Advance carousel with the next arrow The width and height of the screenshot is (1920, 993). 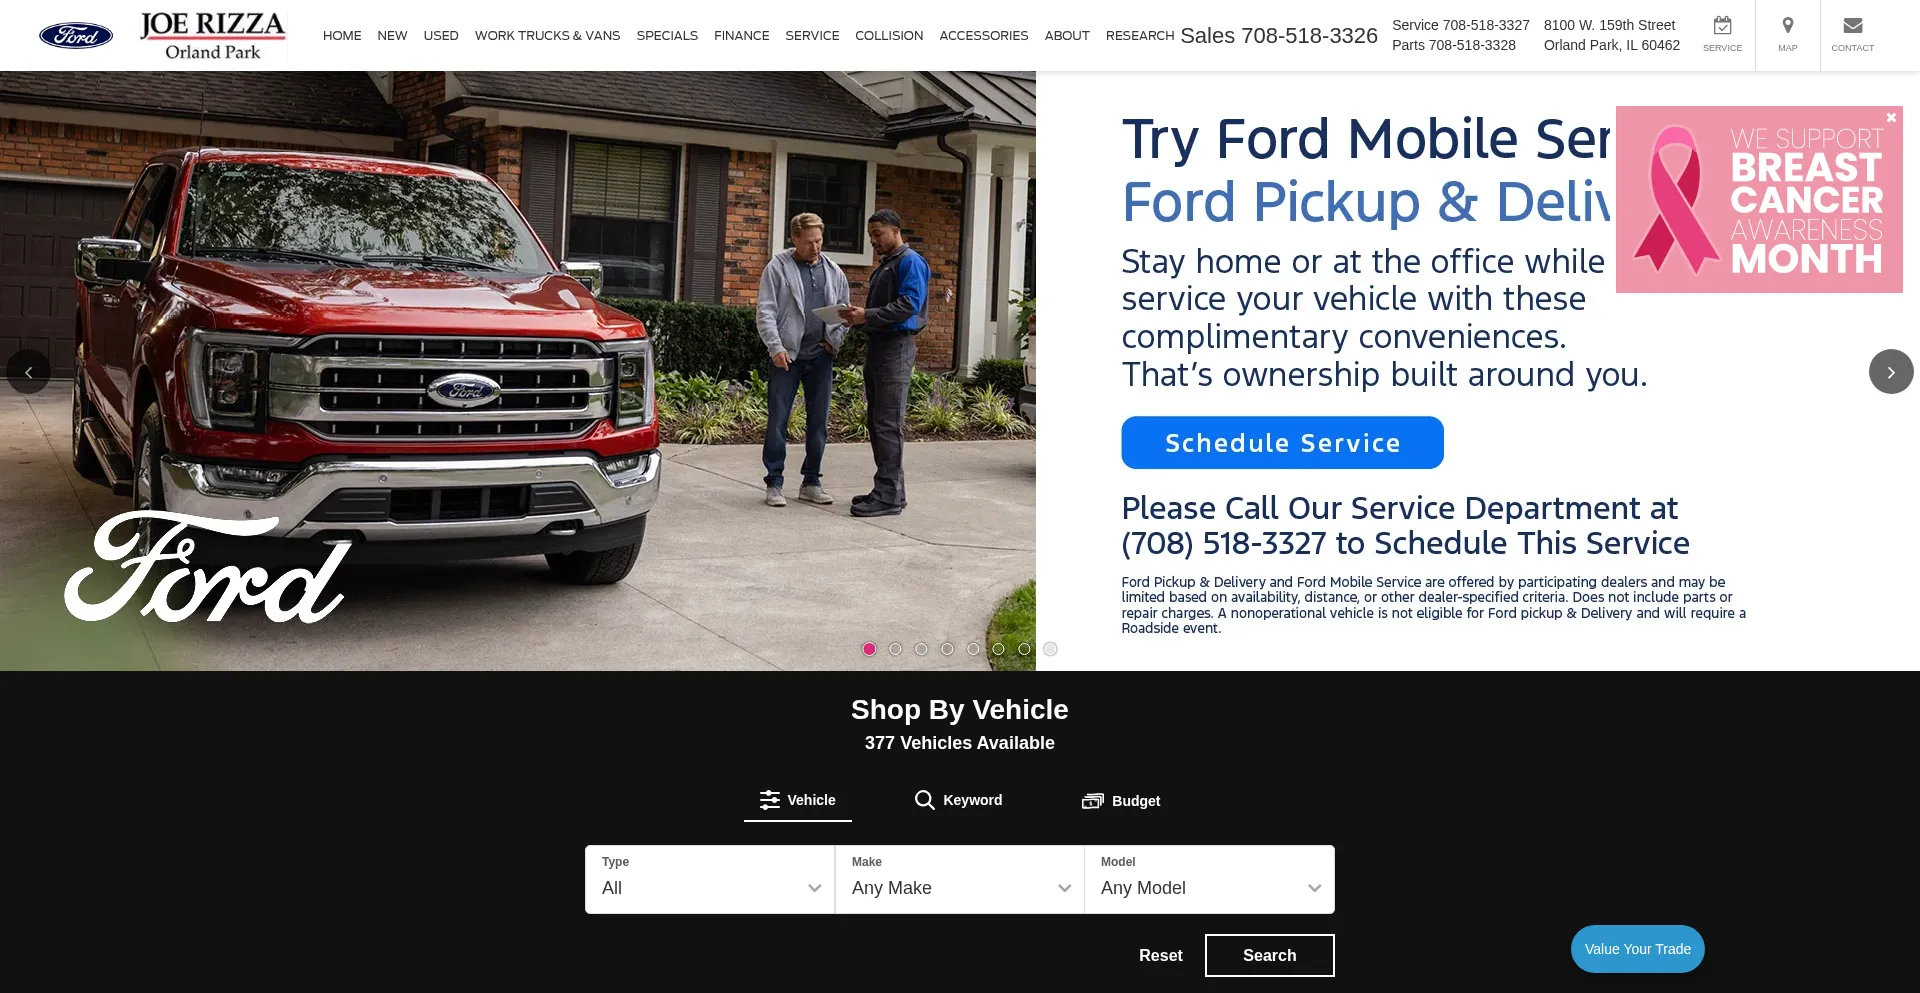(x=1890, y=371)
